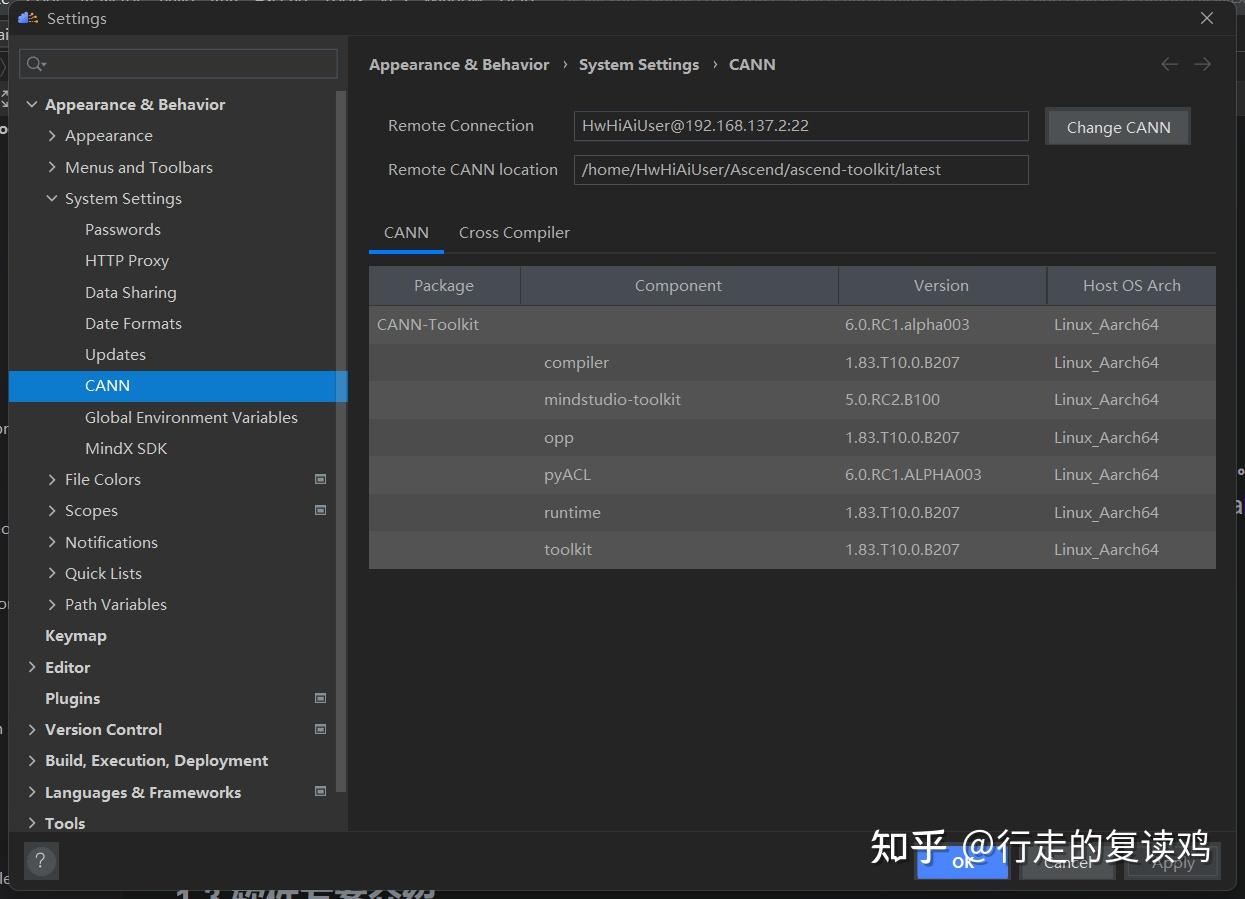This screenshot has width=1245, height=899.
Task: Click the project-level icon beside Version Control
Action: click(320, 729)
